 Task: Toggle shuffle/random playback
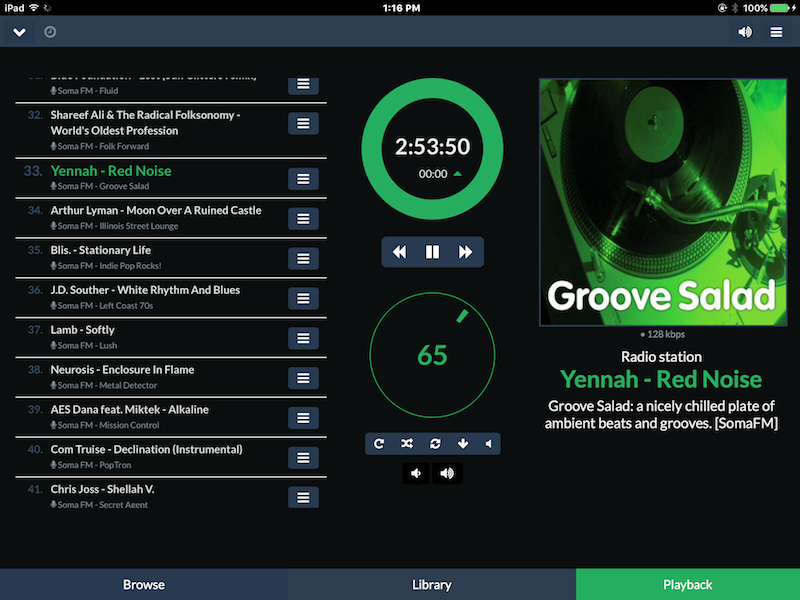(407, 443)
